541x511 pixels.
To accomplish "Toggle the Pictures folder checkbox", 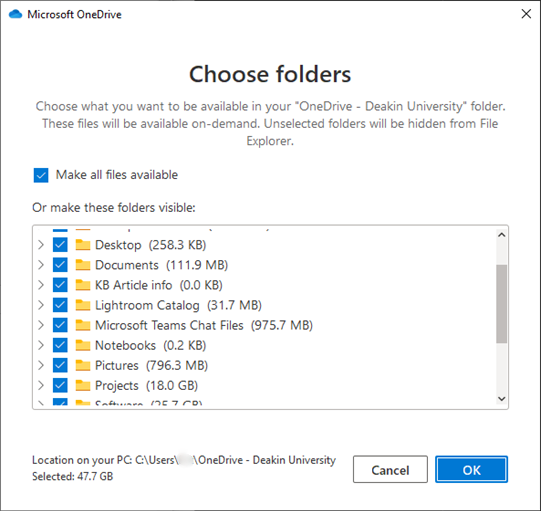I will pyautogui.click(x=60, y=365).
